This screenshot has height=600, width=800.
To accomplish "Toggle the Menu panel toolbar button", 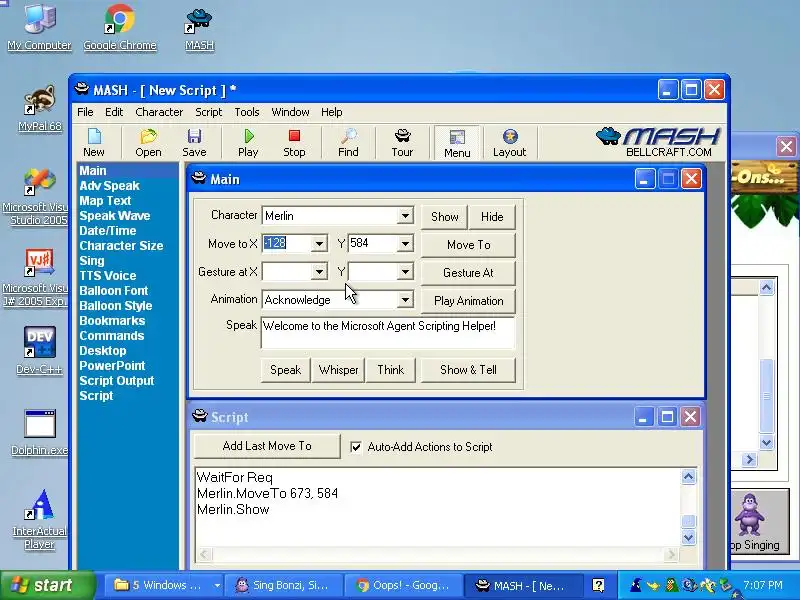I will tap(457, 143).
